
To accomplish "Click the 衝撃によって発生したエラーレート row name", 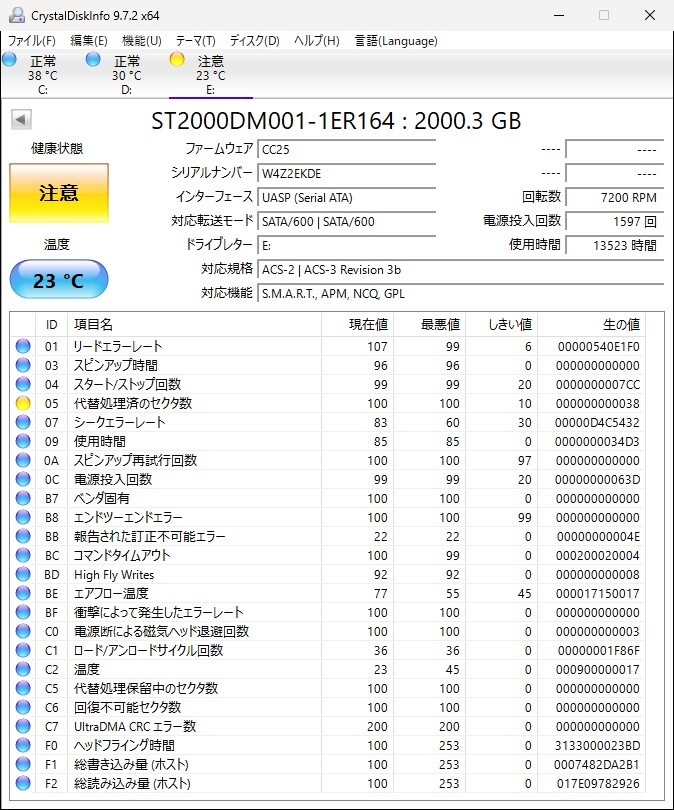I will 158,612.
